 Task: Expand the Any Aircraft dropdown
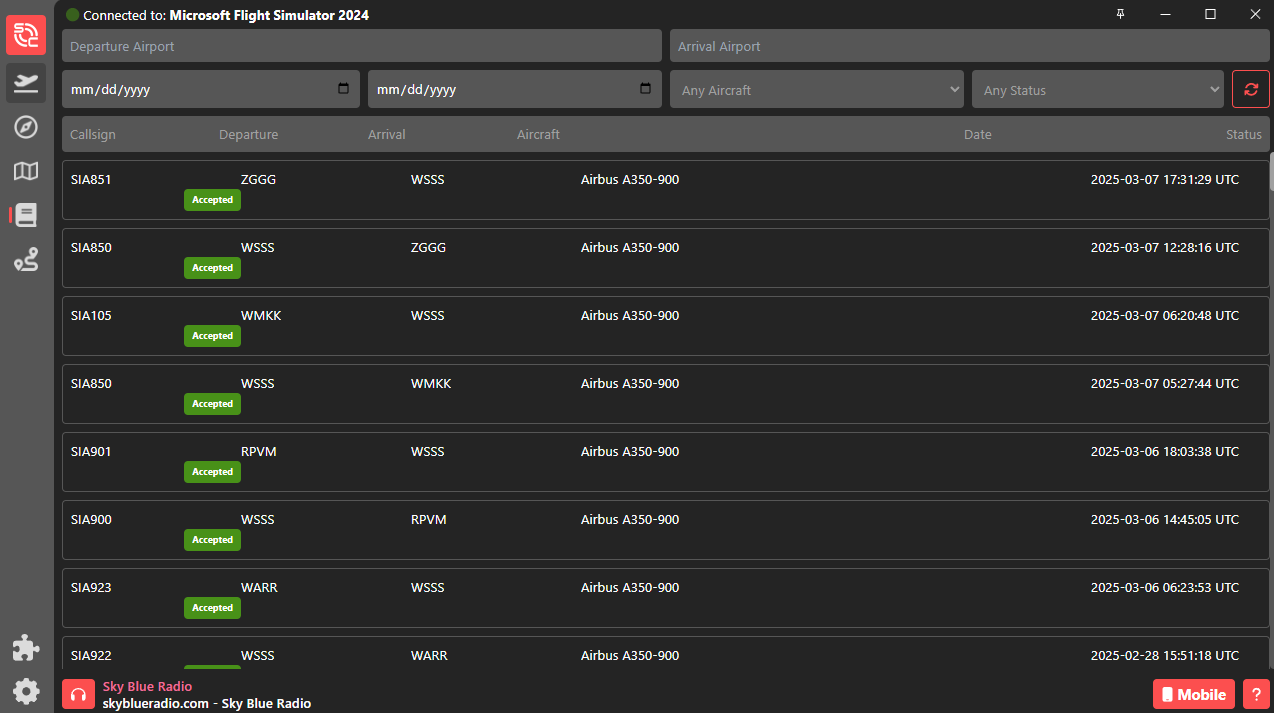tap(816, 89)
